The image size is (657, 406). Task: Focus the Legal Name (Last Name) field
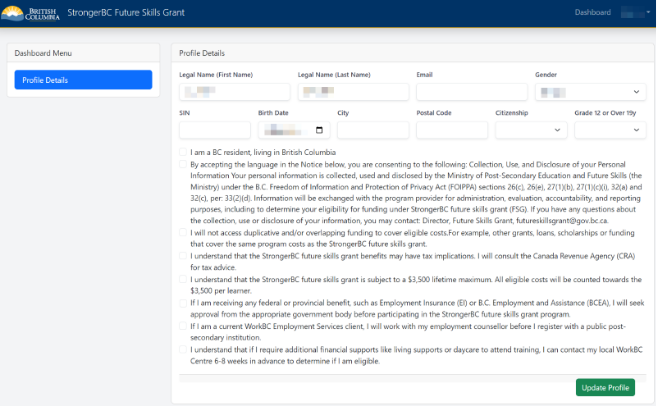pos(353,92)
